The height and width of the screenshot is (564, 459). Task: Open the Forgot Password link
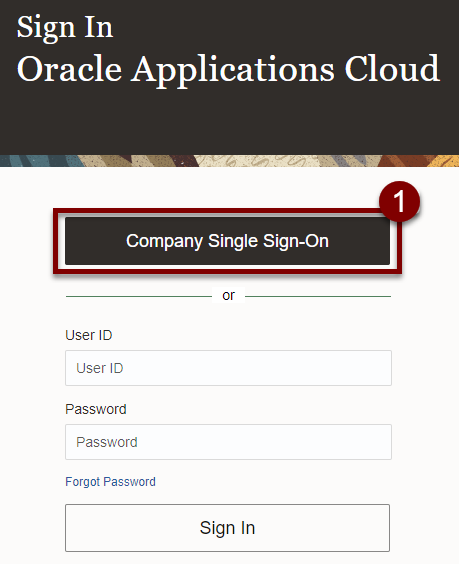pyautogui.click(x=110, y=482)
